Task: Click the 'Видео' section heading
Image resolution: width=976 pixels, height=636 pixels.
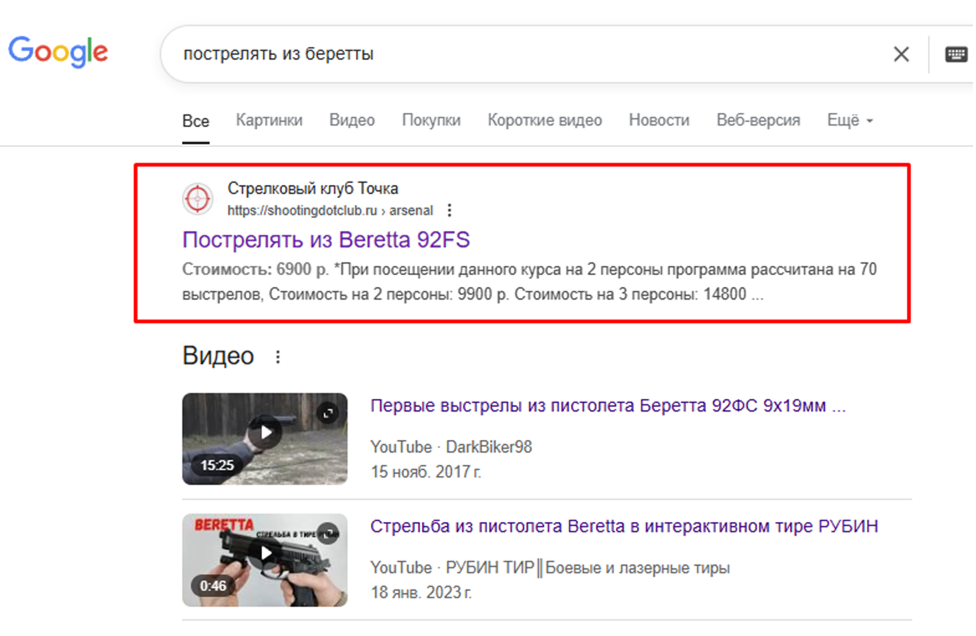Action: tap(218, 356)
